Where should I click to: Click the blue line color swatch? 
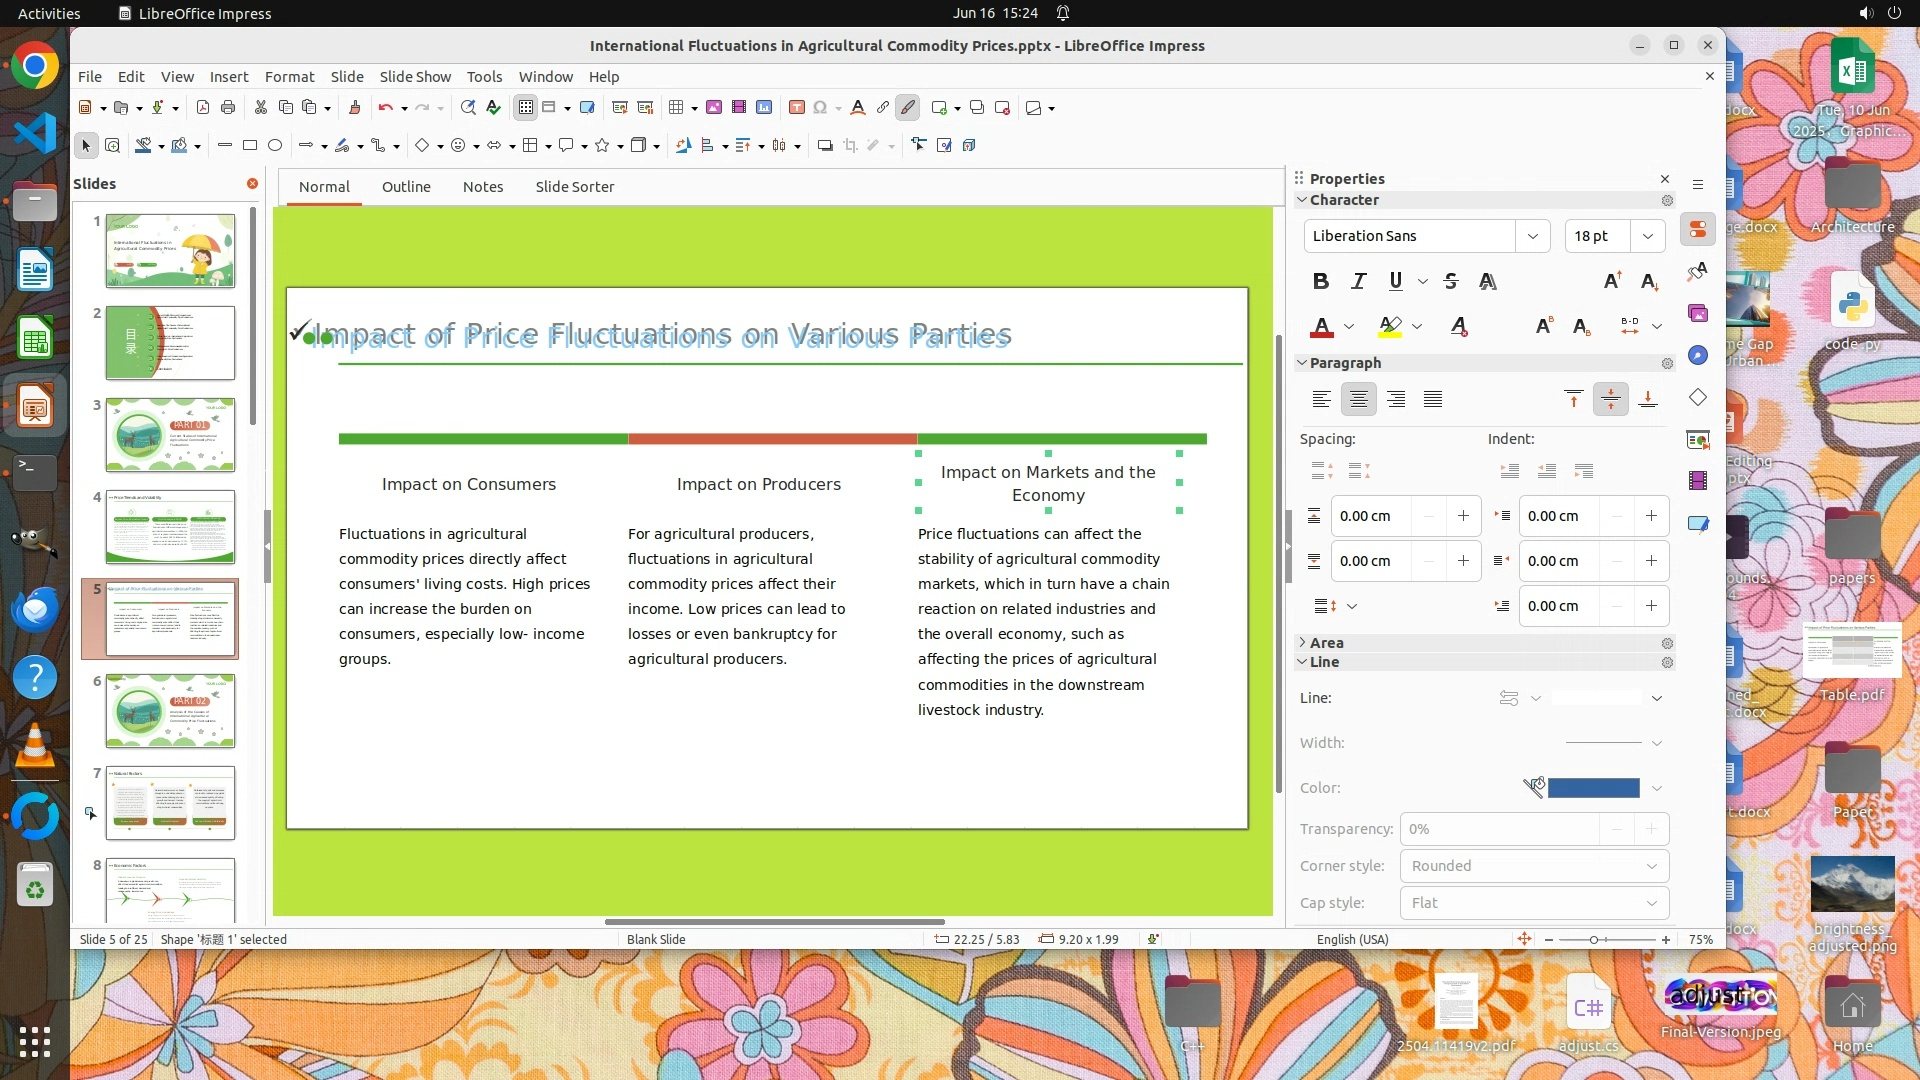tap(1593, 788)
